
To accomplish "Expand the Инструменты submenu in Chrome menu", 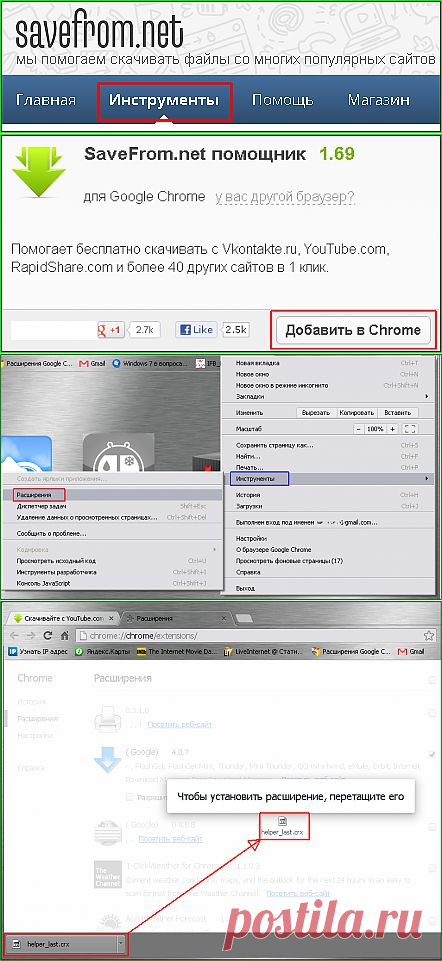I will 331,477.
